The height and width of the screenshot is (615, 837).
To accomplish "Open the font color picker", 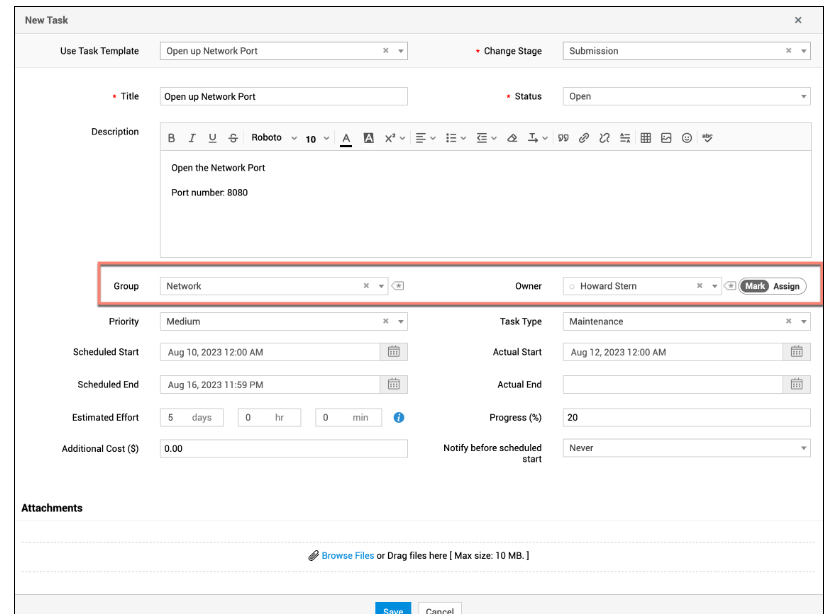I will pos(346,138).
